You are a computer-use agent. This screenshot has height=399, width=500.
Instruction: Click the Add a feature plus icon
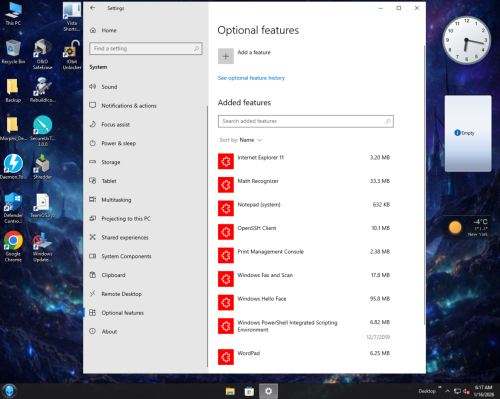point(226,56)
